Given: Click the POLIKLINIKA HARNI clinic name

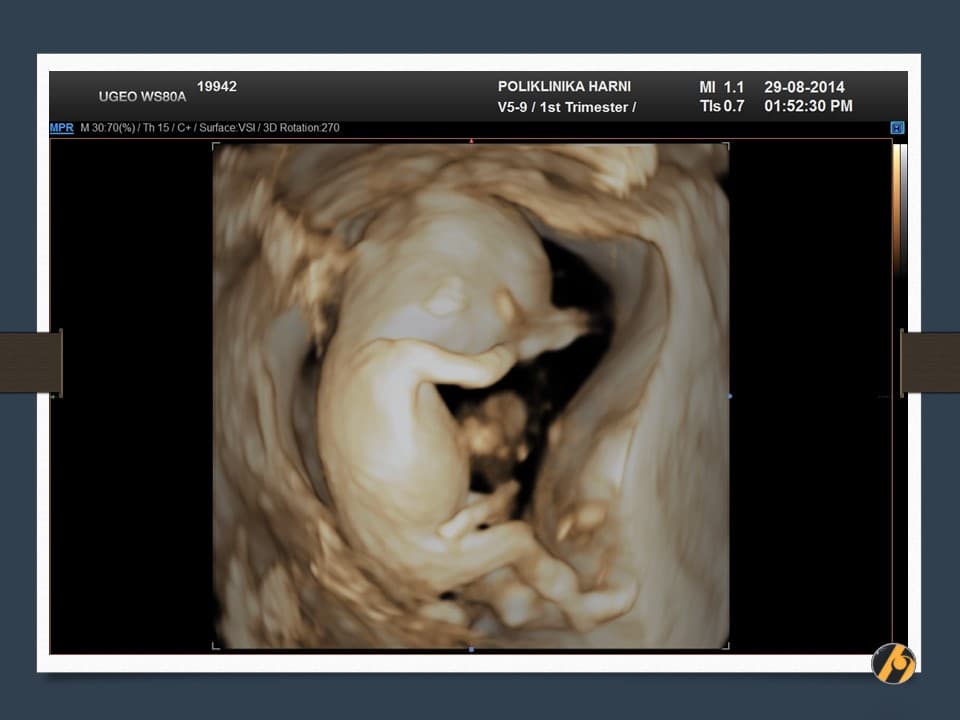Looking at the screenshot, I should 564,87.
